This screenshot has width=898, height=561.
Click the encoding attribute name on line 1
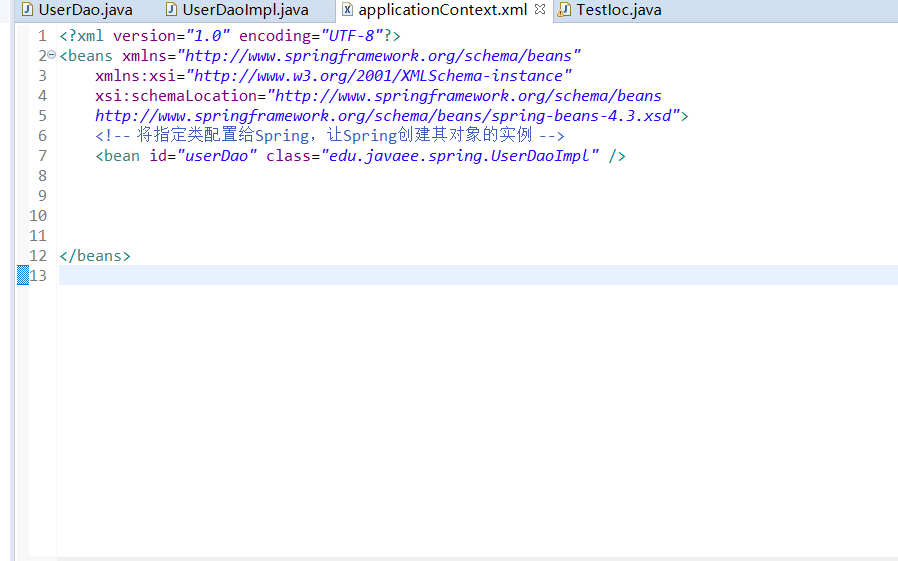coord(275,35)
